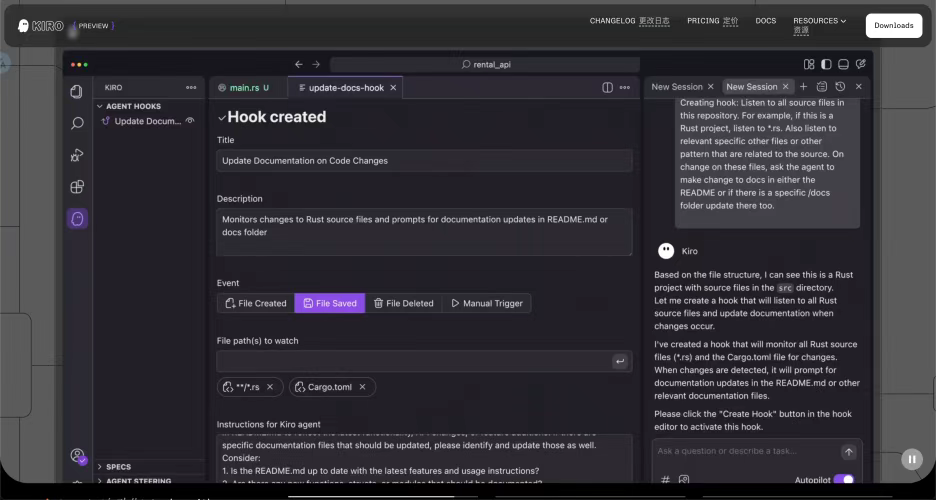Toggle the Autopilot switch
Image resolution: width=936 pixels, height=500 pixels.
pyautogui.click(x=843, y=480)
